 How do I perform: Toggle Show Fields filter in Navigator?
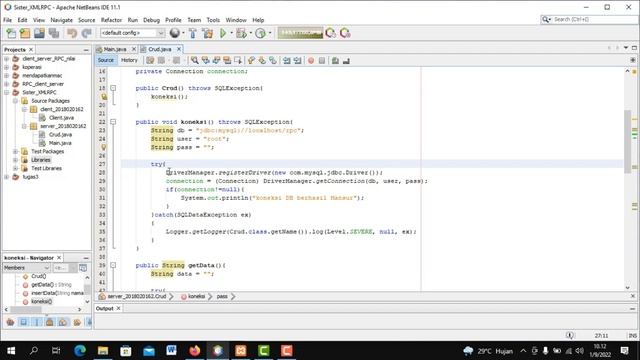pos(23,322)
